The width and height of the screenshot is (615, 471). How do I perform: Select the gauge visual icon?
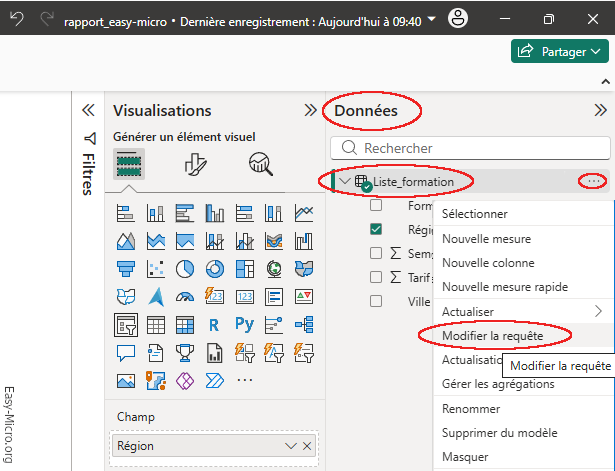[185, 296]
